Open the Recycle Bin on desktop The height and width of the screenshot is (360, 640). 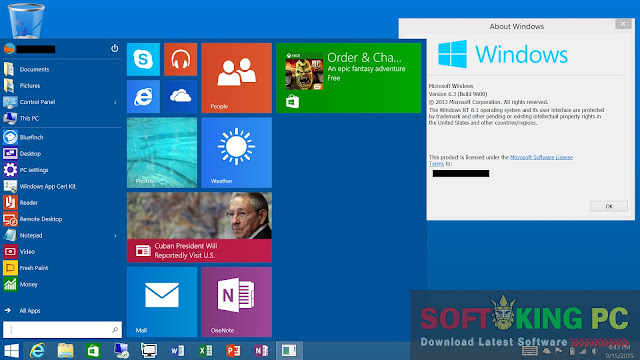(26, 20)
